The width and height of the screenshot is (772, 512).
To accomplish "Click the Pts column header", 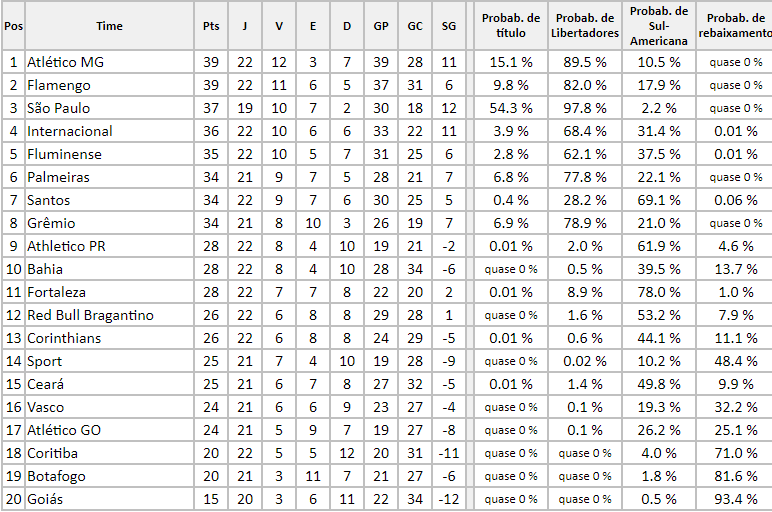I will pyautogui.click(x=211, y=26).
